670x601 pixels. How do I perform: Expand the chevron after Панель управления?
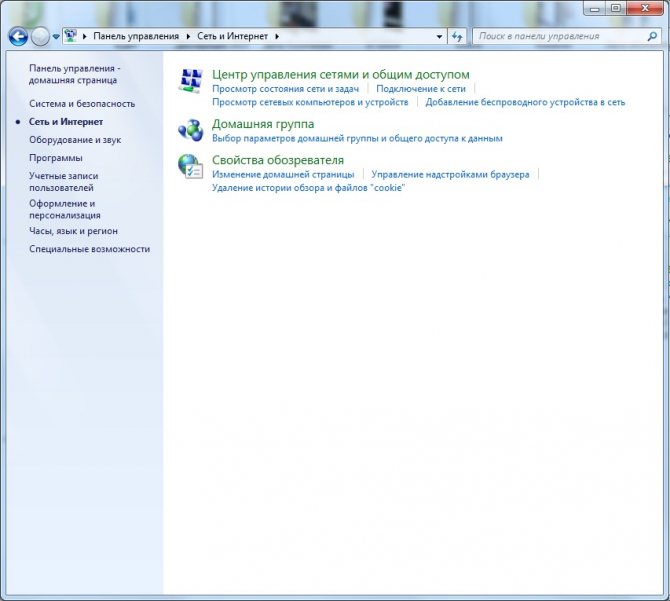click(x=188, y=36)
